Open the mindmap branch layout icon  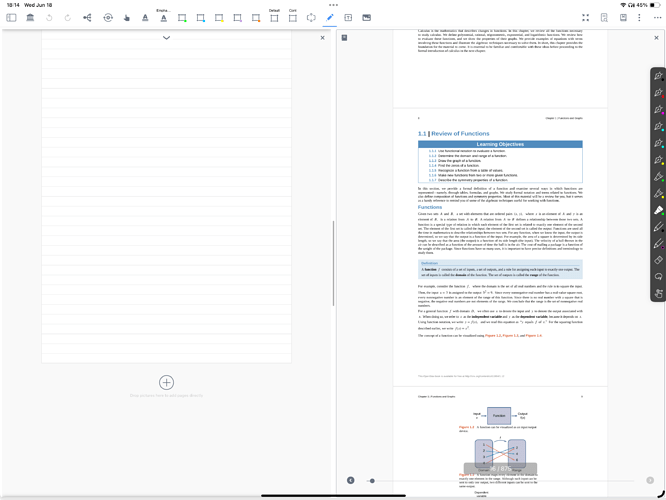[x=87, y=17]
